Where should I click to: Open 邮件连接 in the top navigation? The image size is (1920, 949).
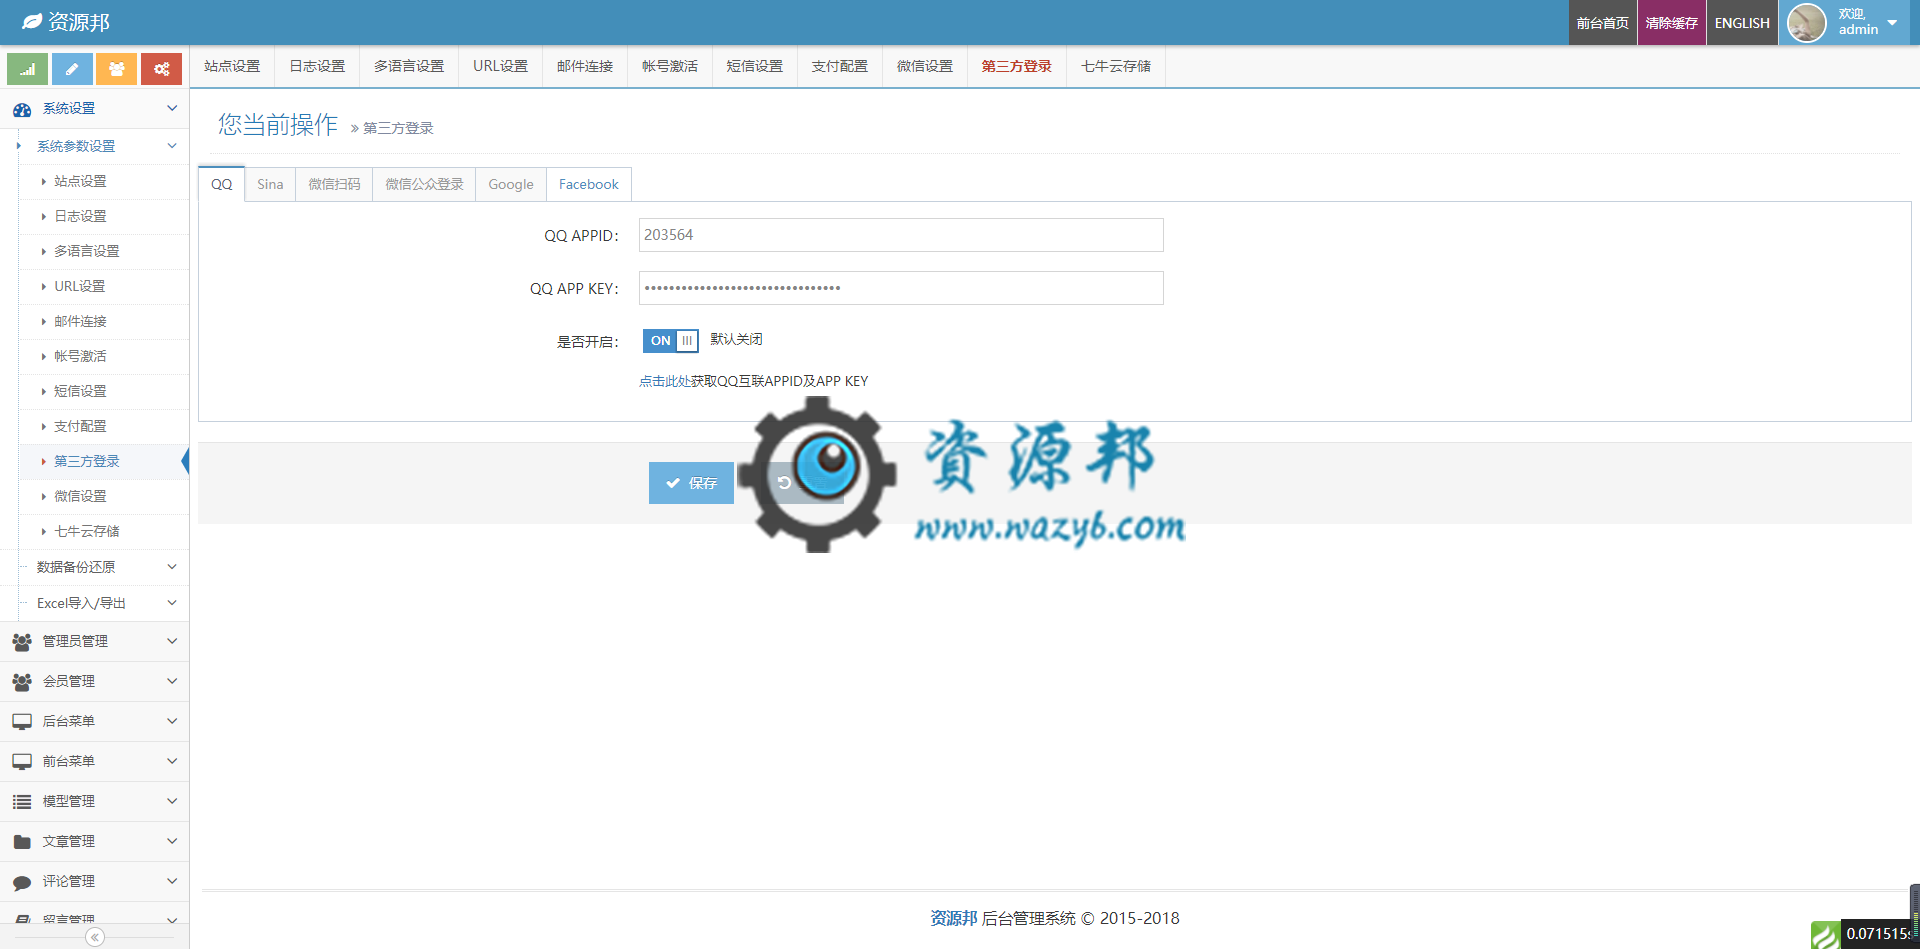point(585,66)
